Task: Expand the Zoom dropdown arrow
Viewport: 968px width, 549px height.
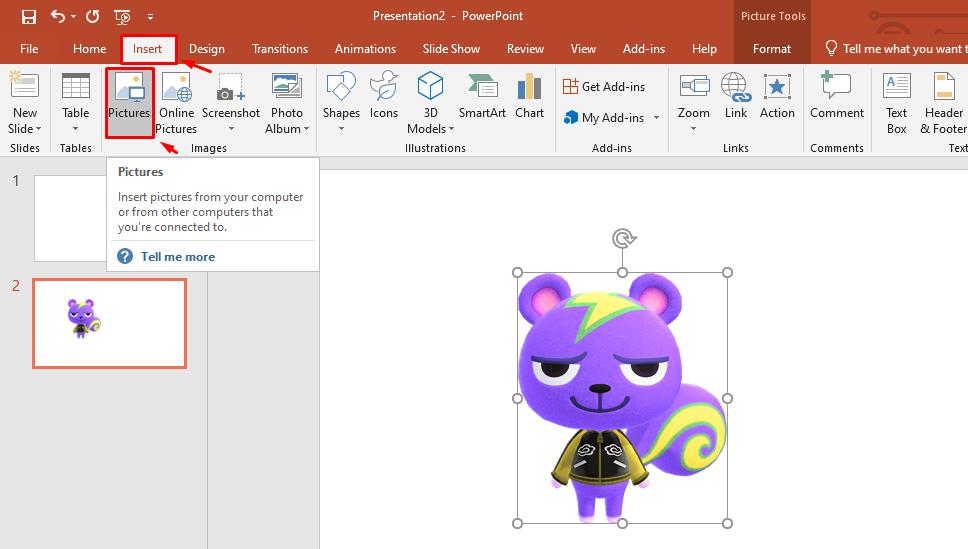Action: coord(693,129)
